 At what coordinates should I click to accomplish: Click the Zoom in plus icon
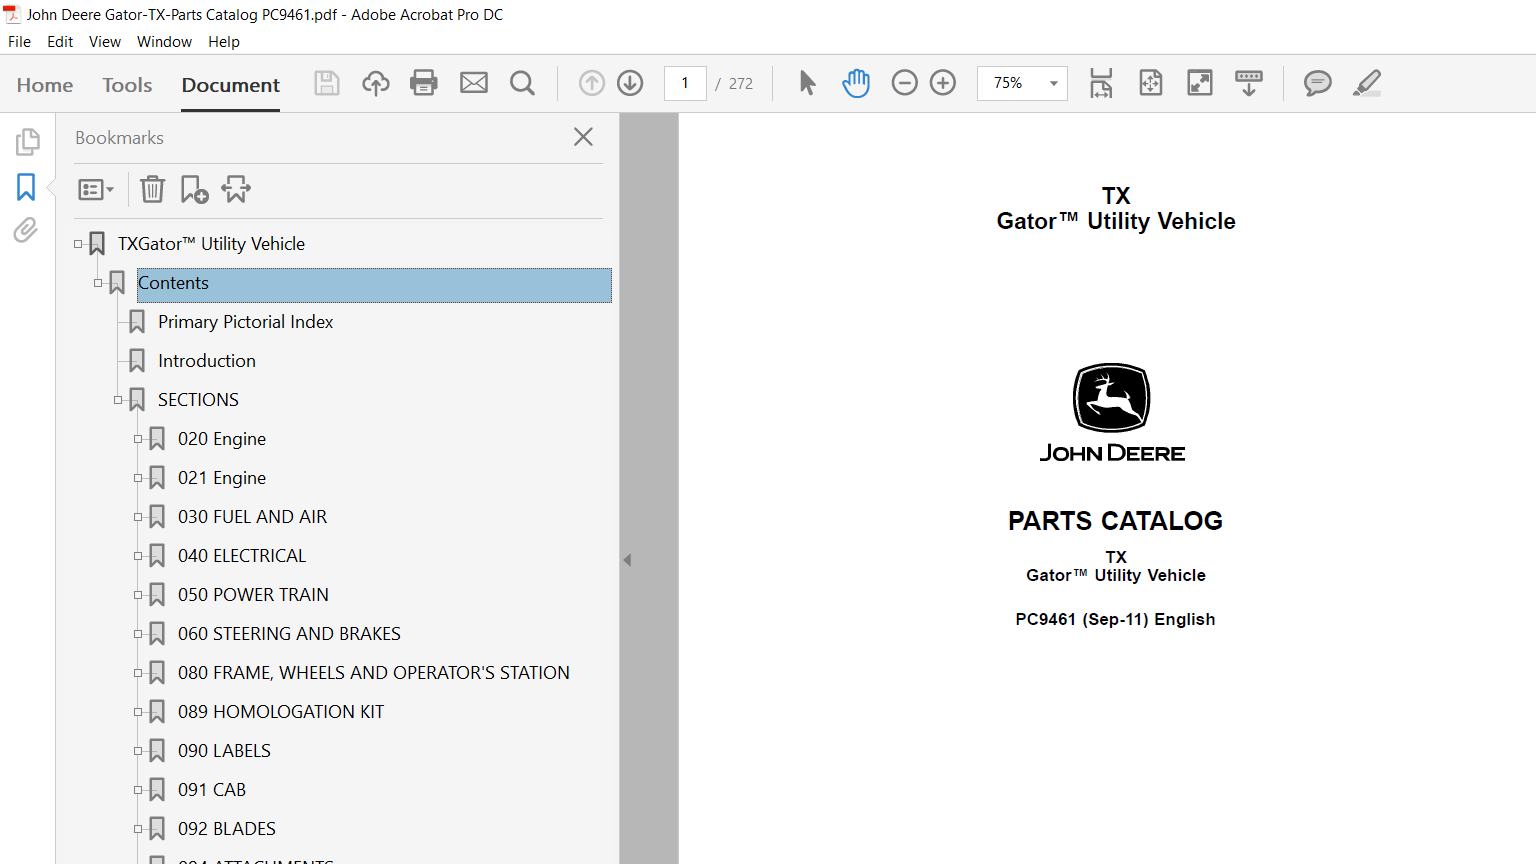click(943, 83)
